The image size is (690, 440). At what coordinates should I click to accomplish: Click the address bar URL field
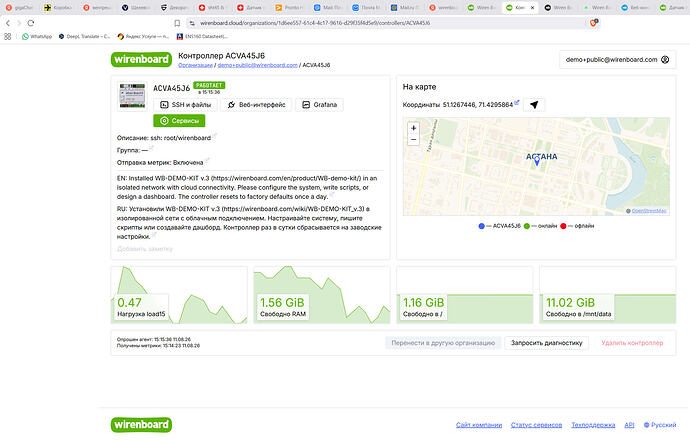(x=387, y=23)
